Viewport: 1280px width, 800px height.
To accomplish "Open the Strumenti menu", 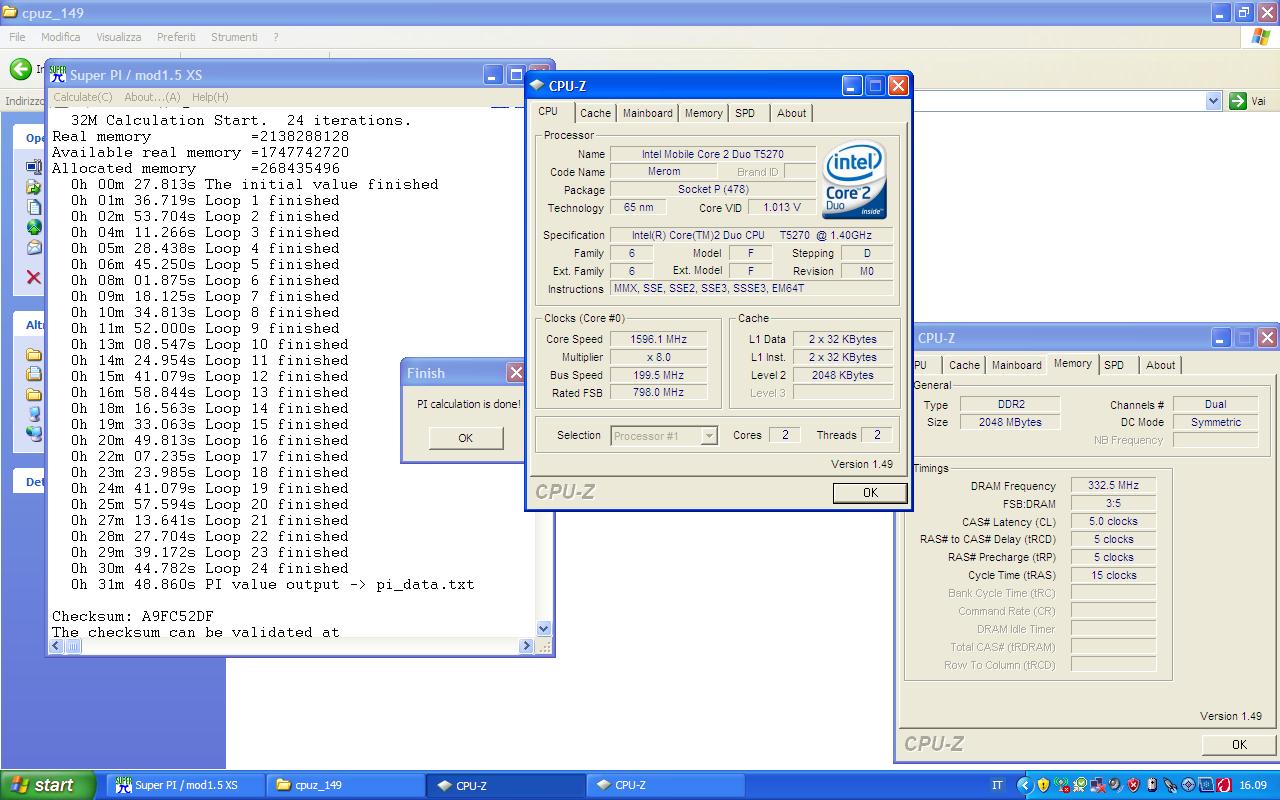I will coord(234,37).
